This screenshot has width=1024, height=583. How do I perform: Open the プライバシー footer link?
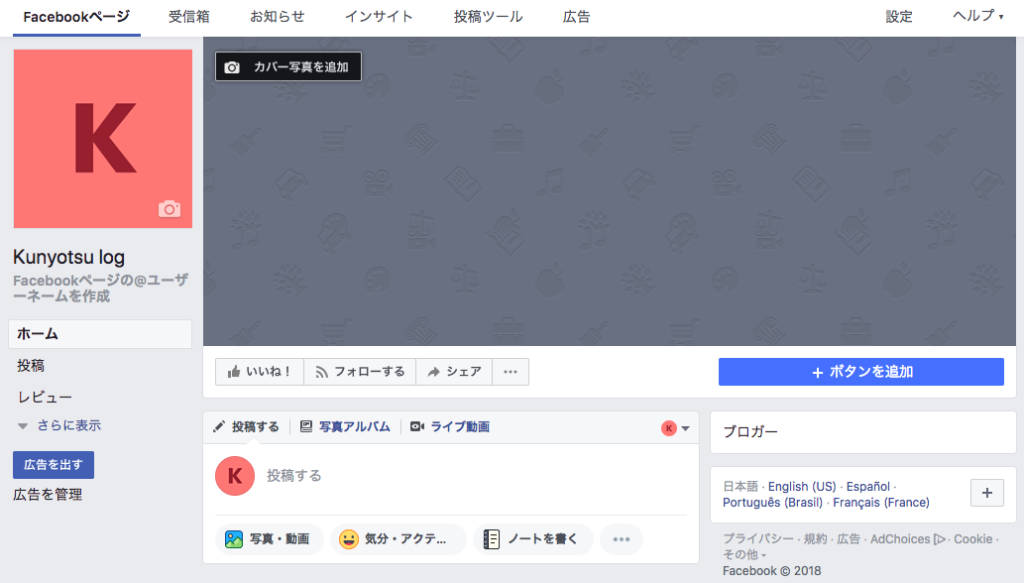click(758, 539)
